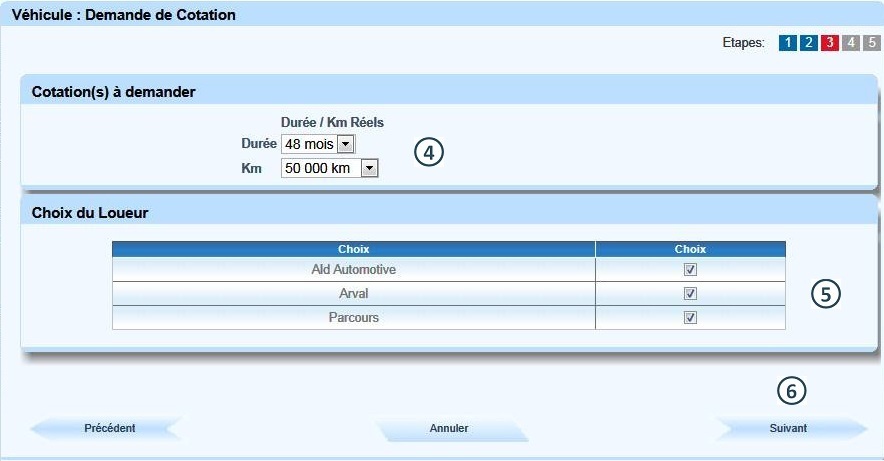This screenshot has width=884, height=461.
Task: Proceed with the Suivant button
Action: coord(788,428)
